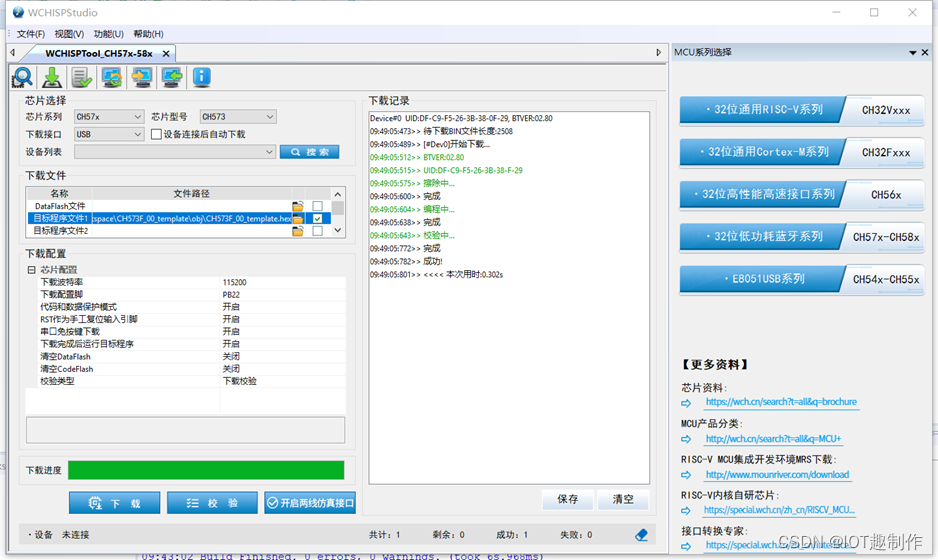Collapse the 芯片配置 tree node
The height and width of the screenshot is (560, 938).
point(31,270)
